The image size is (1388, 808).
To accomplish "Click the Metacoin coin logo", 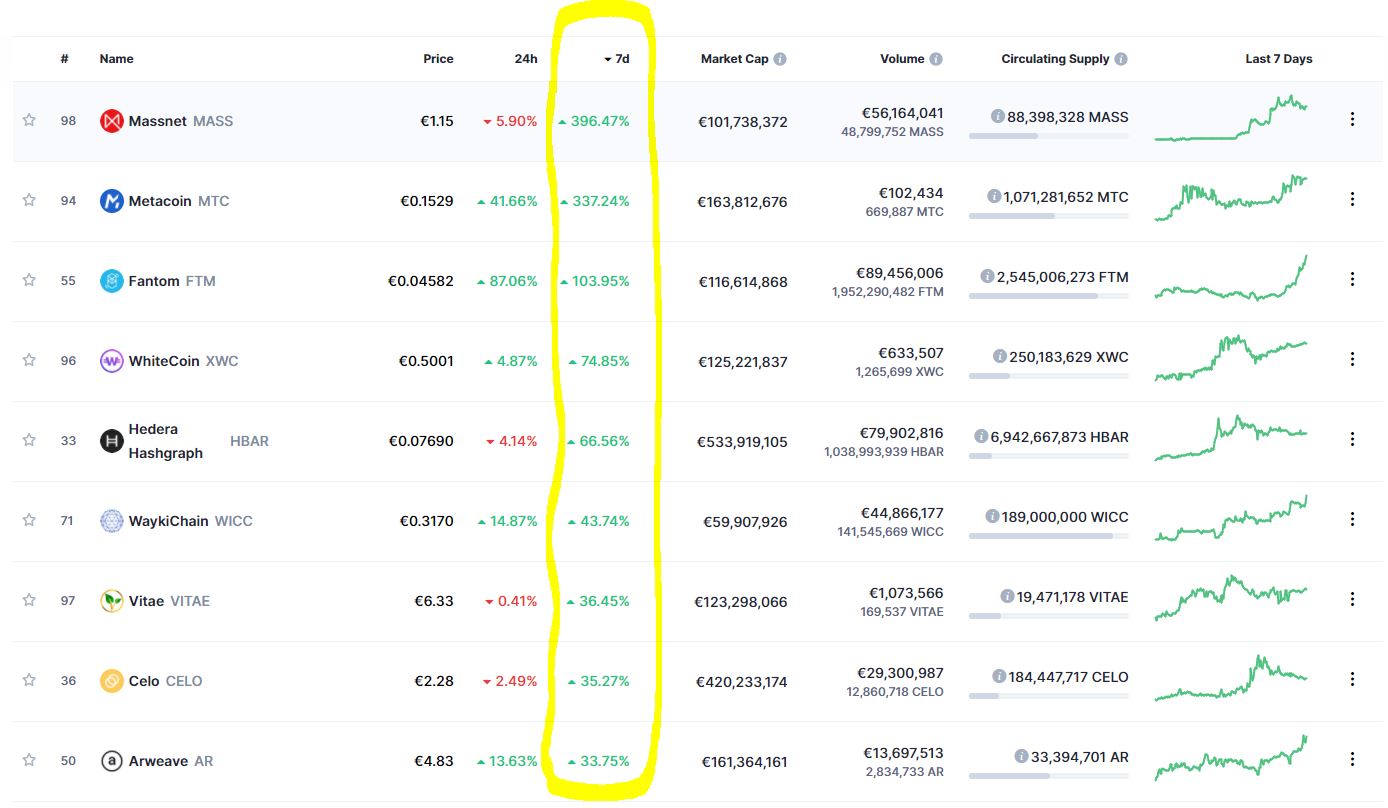I will (112, 201).
